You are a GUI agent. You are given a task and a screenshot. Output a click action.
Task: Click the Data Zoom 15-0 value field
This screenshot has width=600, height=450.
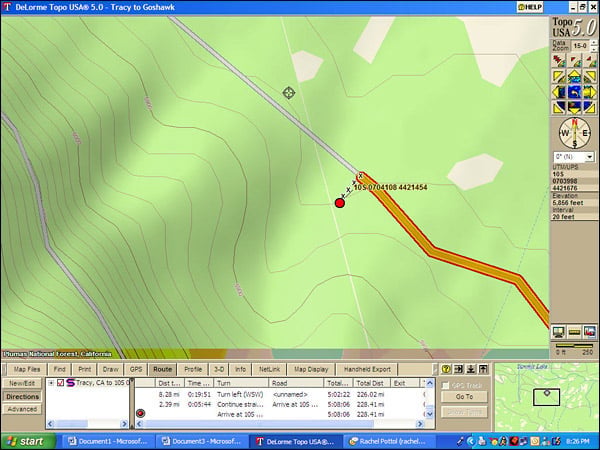coord(580,46)
